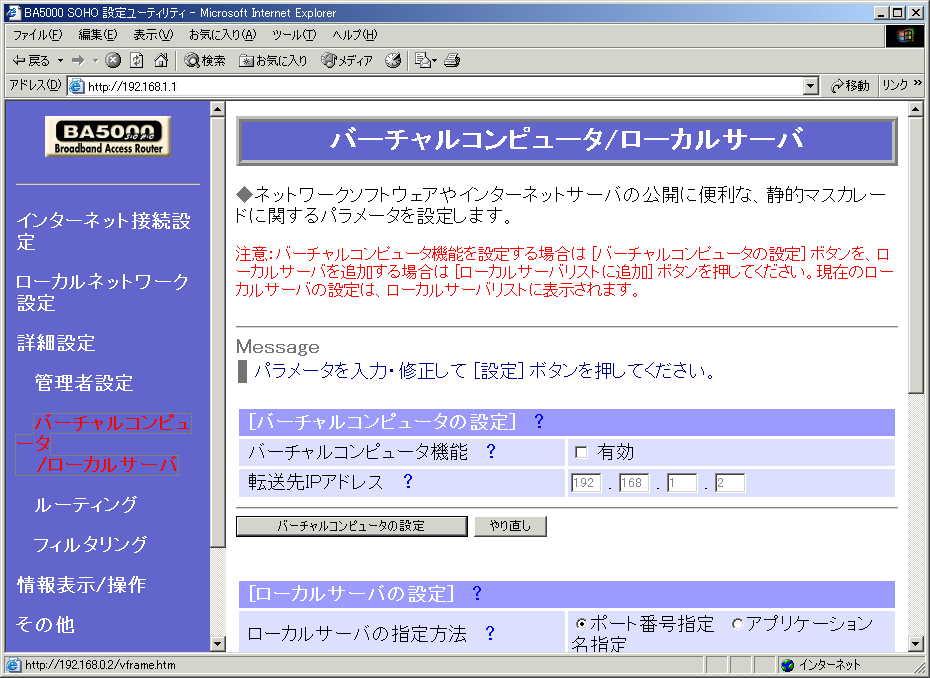Click the Print icon in toolbar
Image resolution: width=930 pixels, height=678 pixels.
click(452, 61)
